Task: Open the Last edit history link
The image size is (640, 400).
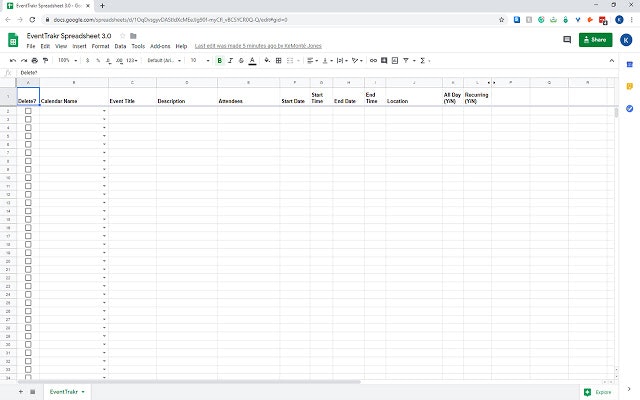Action: [x=258, y=46]
